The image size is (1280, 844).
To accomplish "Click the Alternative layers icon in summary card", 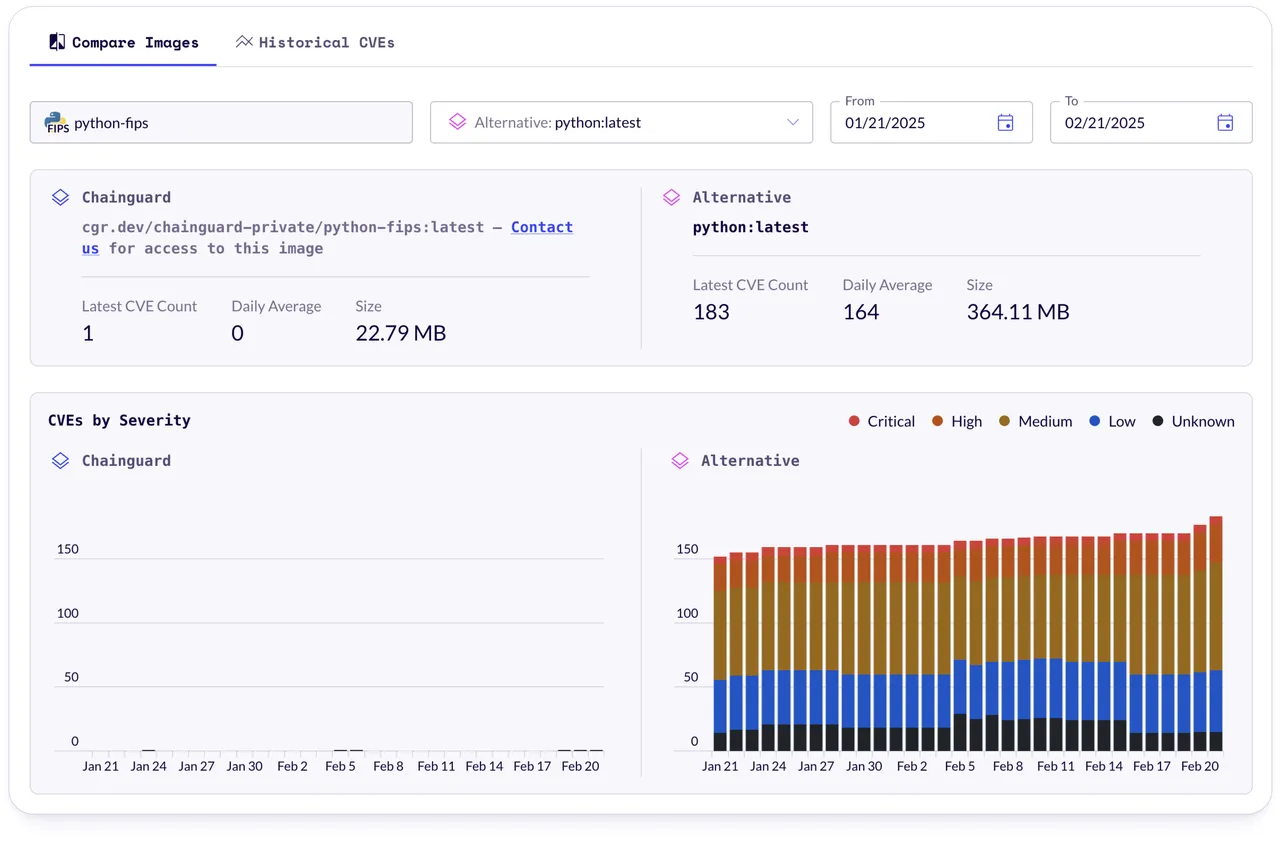I will click(671, 198).
